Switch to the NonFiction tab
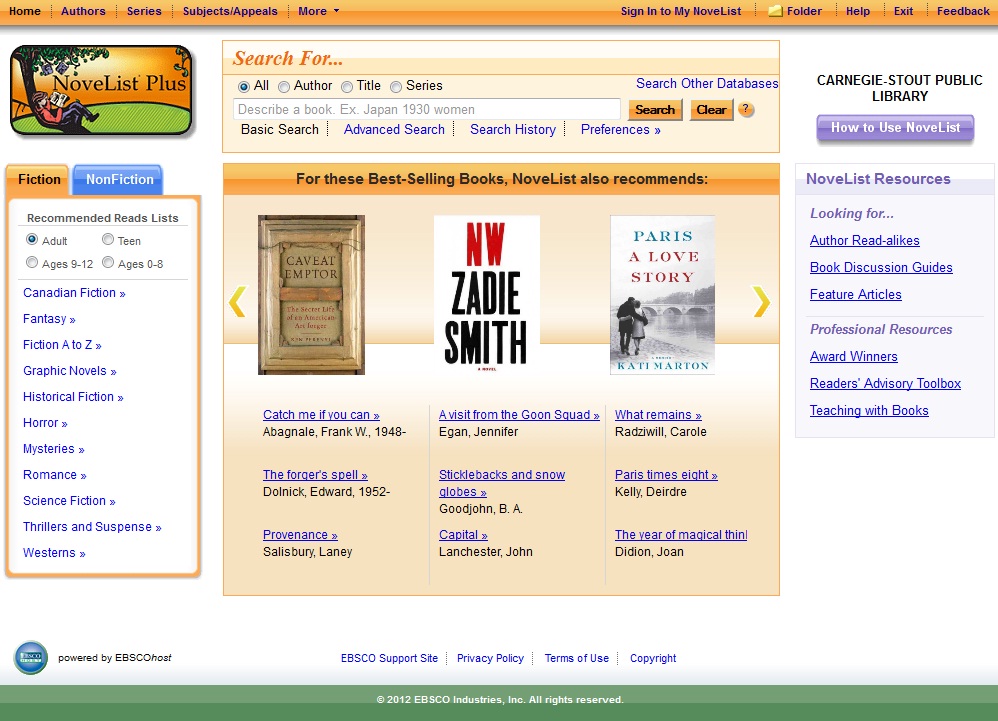 [x=119, y=179]
